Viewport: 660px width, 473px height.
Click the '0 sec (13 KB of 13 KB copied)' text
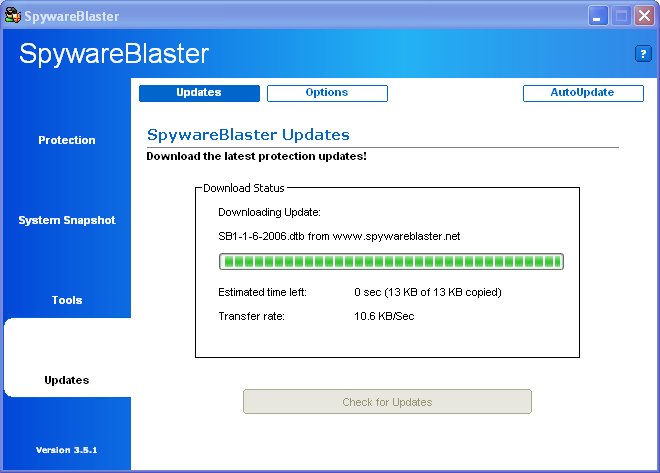click(x=428, y=292)
